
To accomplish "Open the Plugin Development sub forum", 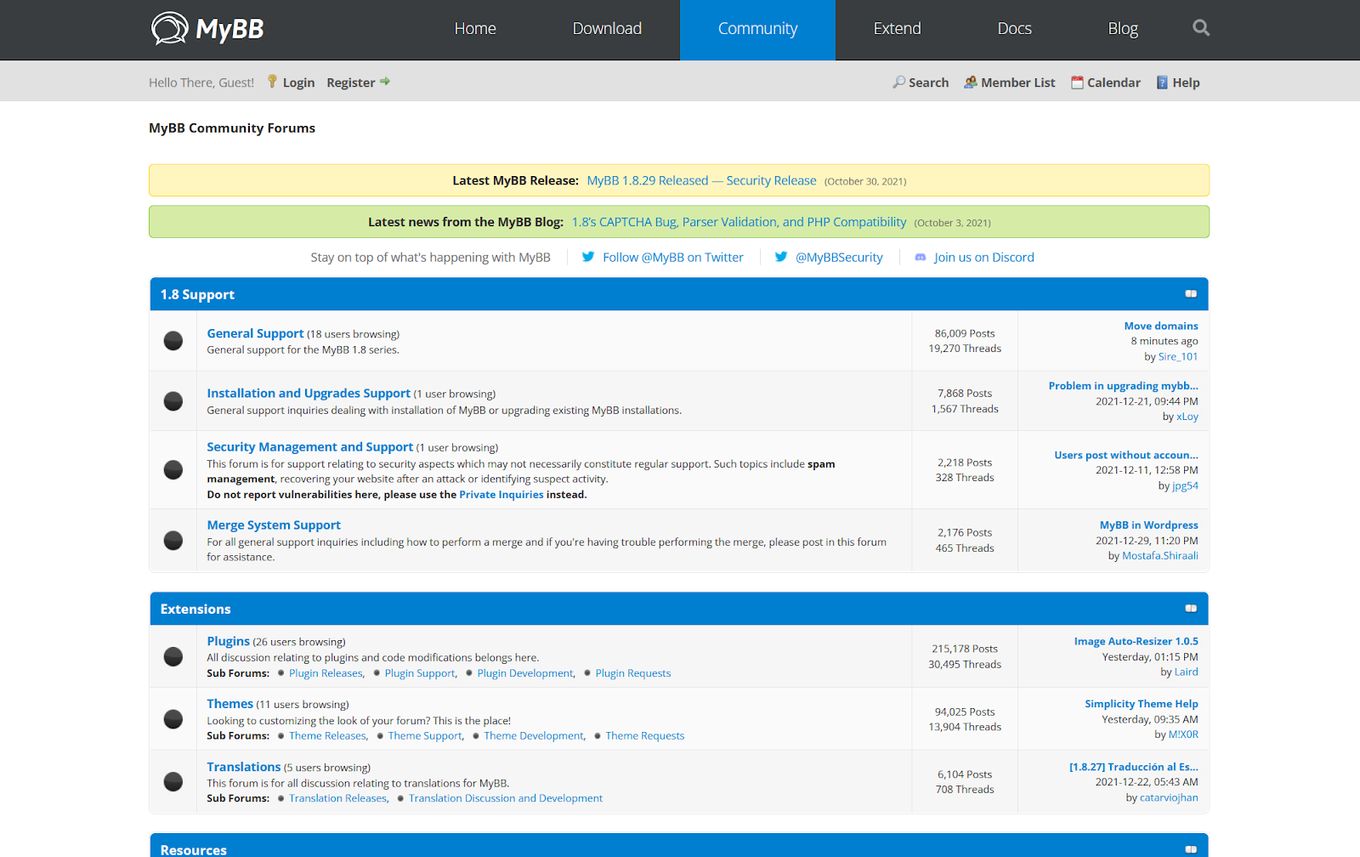I will tap(525, 673).
